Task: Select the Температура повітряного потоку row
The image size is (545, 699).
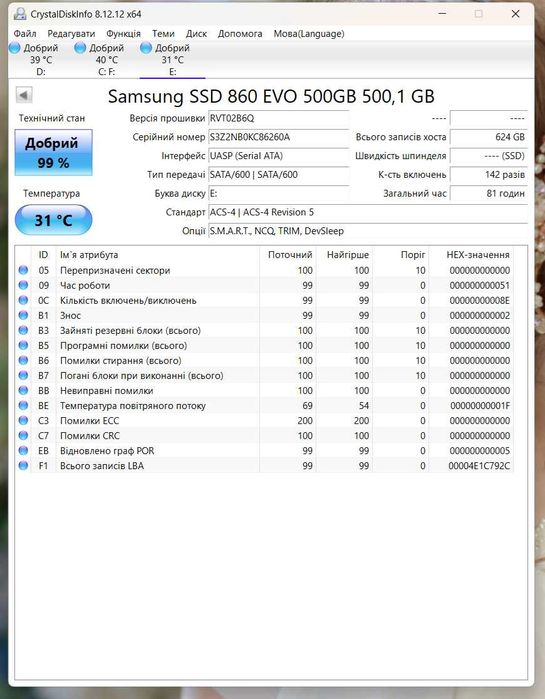Action: [265, 406]
